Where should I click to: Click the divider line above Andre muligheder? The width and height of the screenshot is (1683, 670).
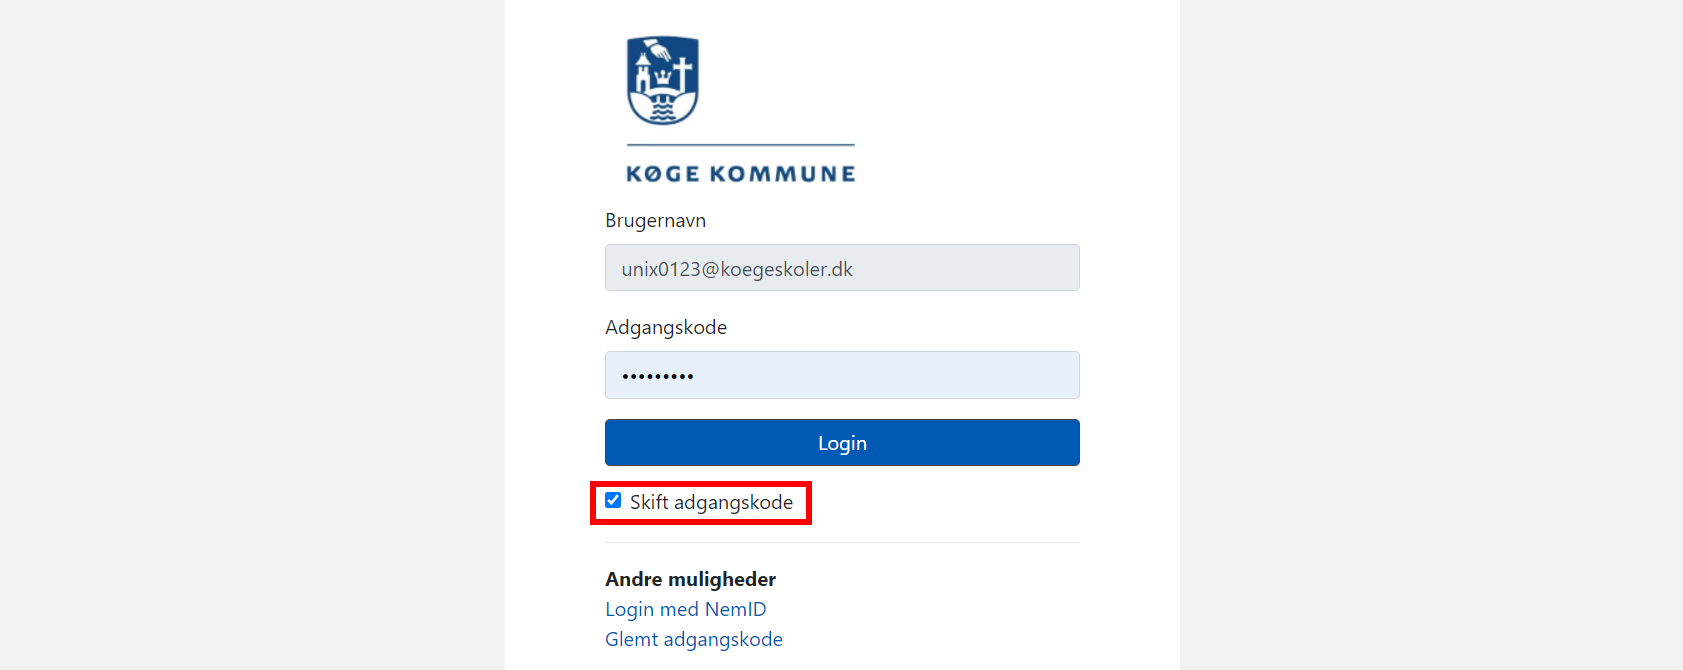[x=842, y=542]
